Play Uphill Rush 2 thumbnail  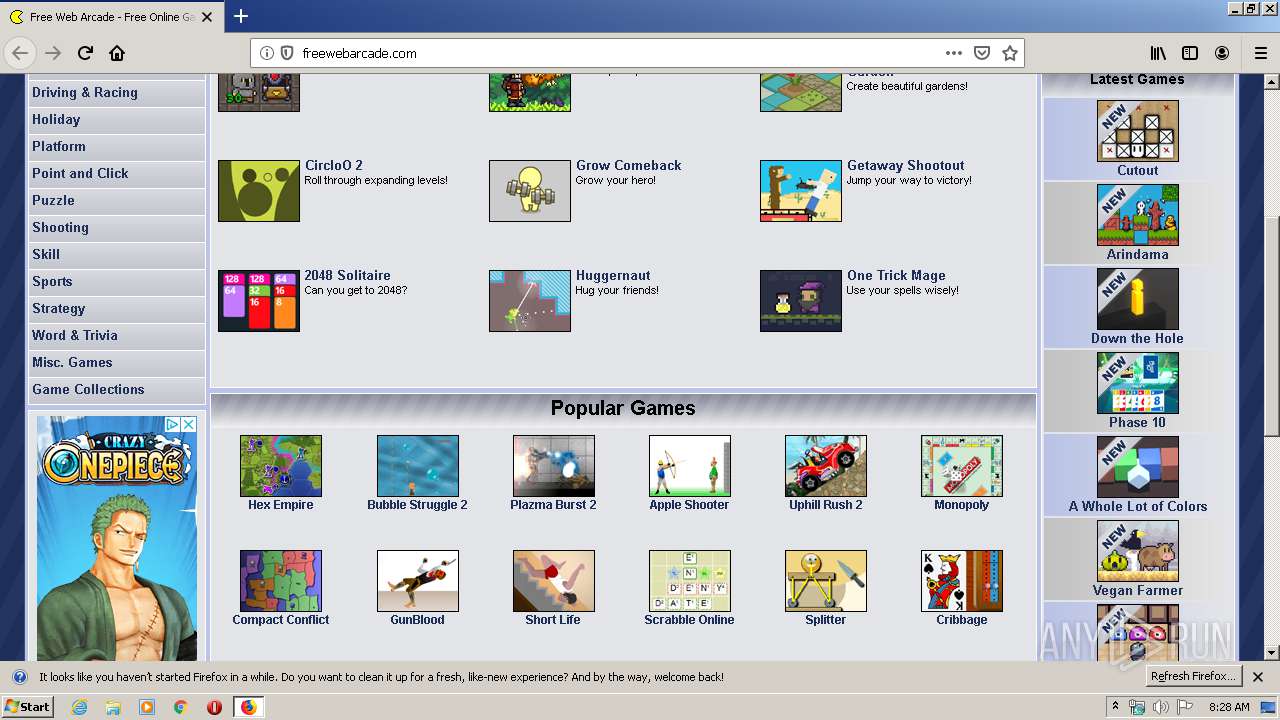click(x=826, y=466)
